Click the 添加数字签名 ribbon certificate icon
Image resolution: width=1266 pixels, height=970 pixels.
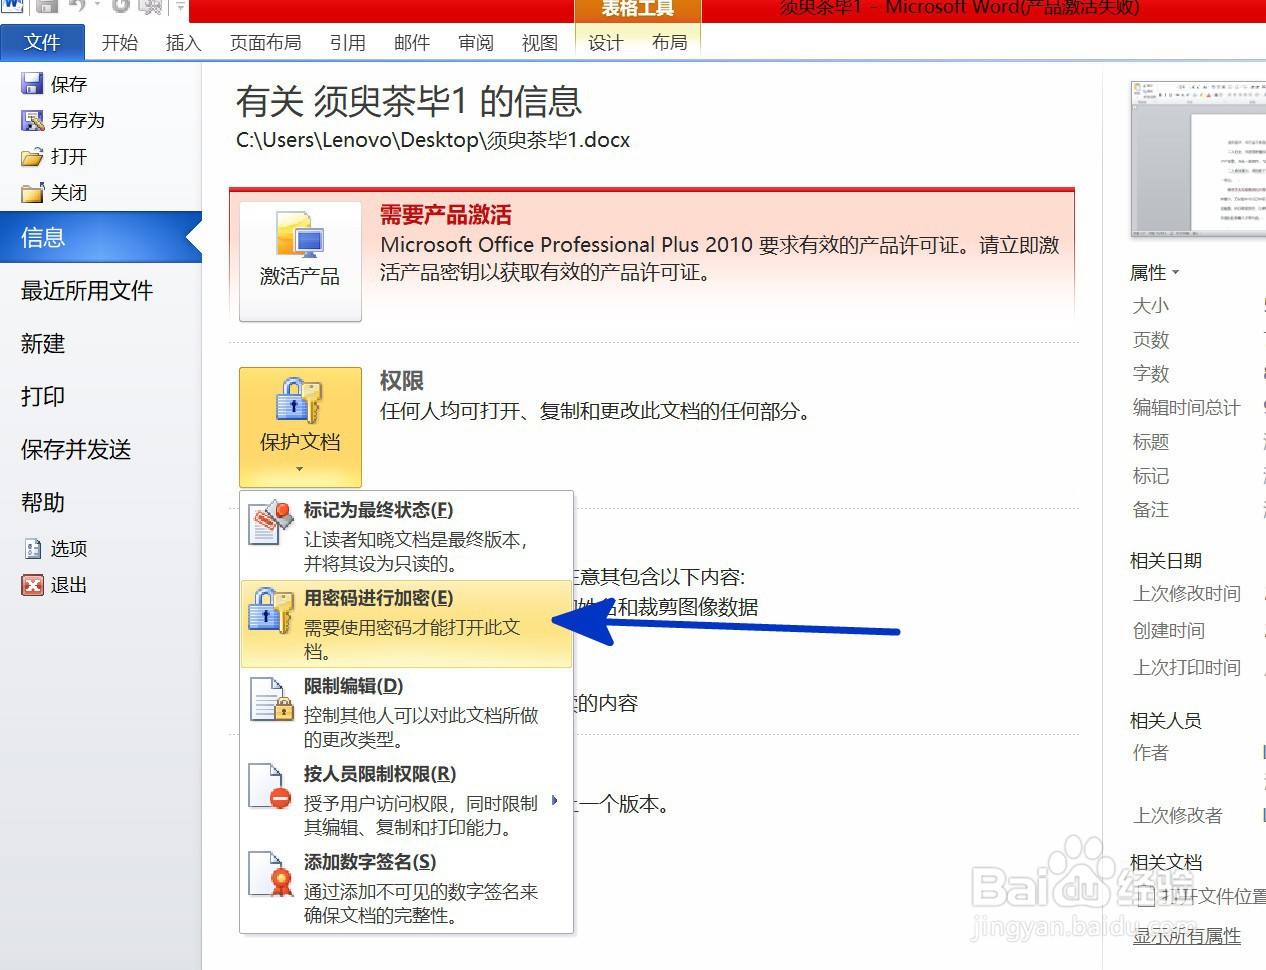click(x=270, y=875)
